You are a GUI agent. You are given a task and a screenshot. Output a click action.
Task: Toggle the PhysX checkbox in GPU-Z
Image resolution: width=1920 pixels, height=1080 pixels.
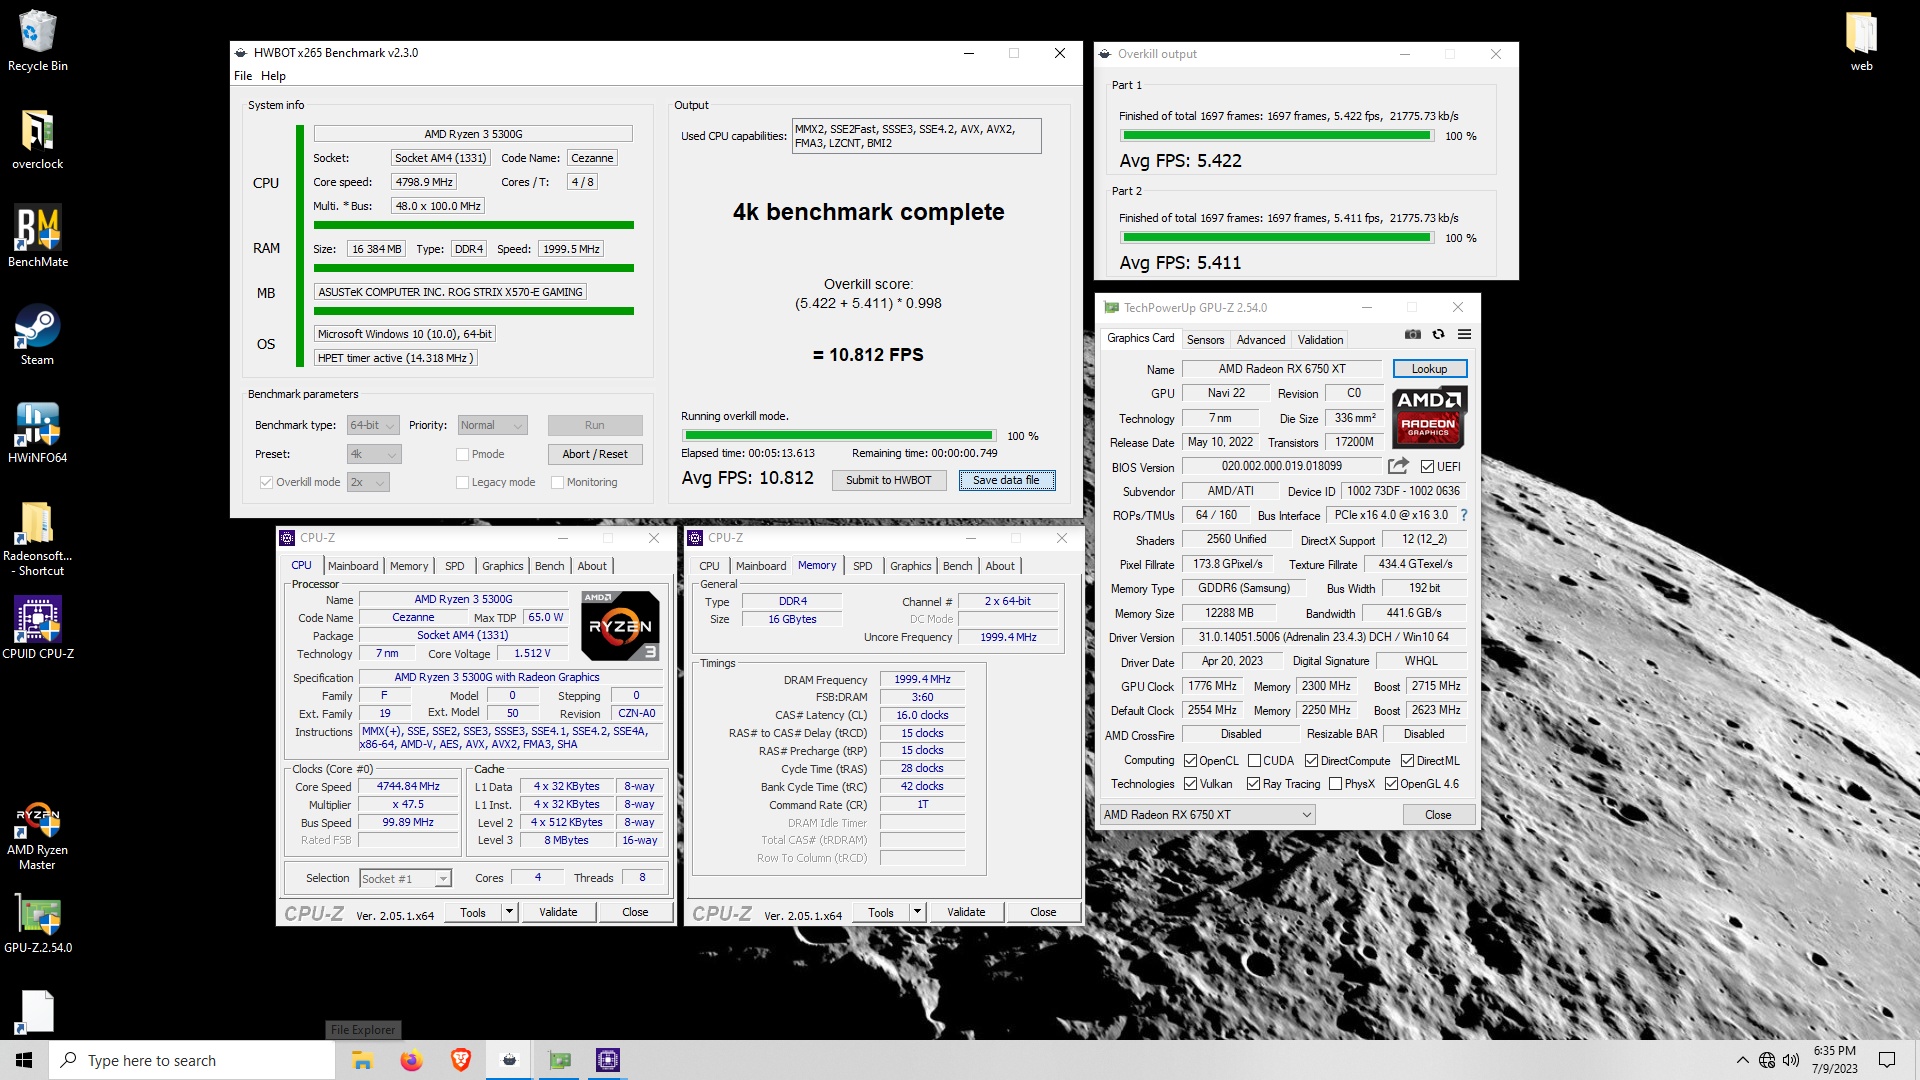(x=1335, y=784)
